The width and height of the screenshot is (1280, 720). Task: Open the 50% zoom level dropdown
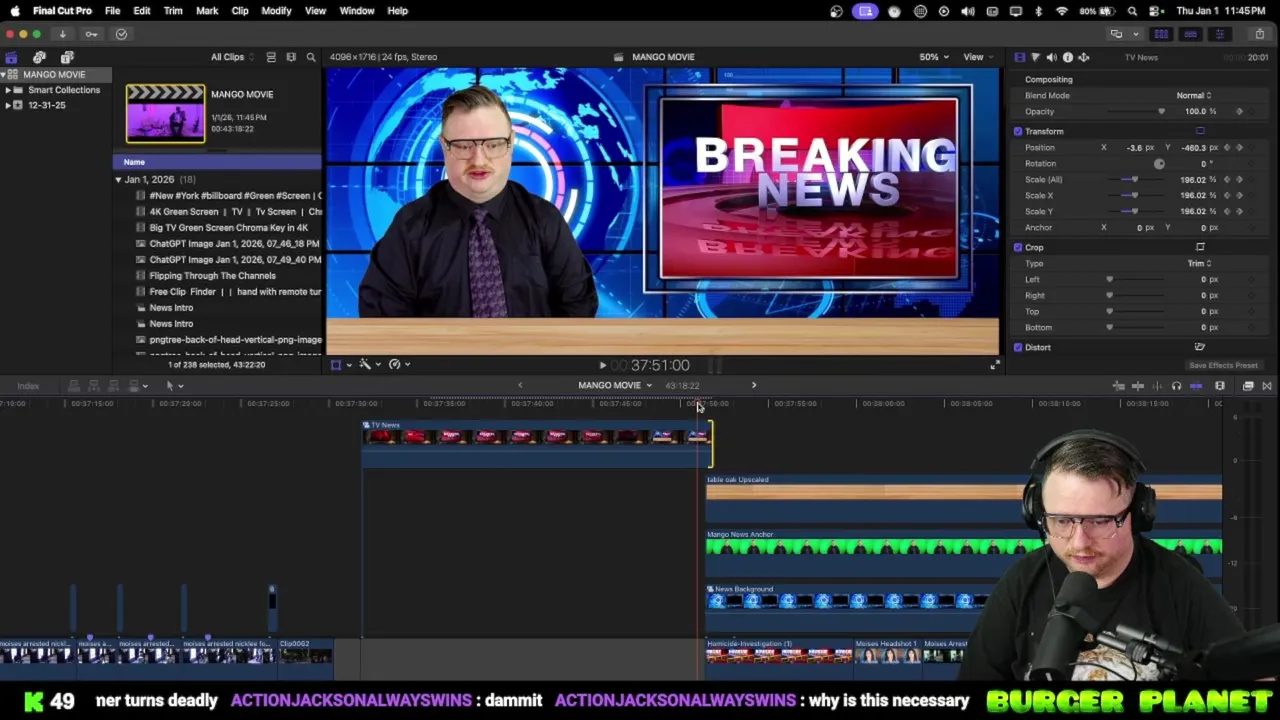click(934, 57)
